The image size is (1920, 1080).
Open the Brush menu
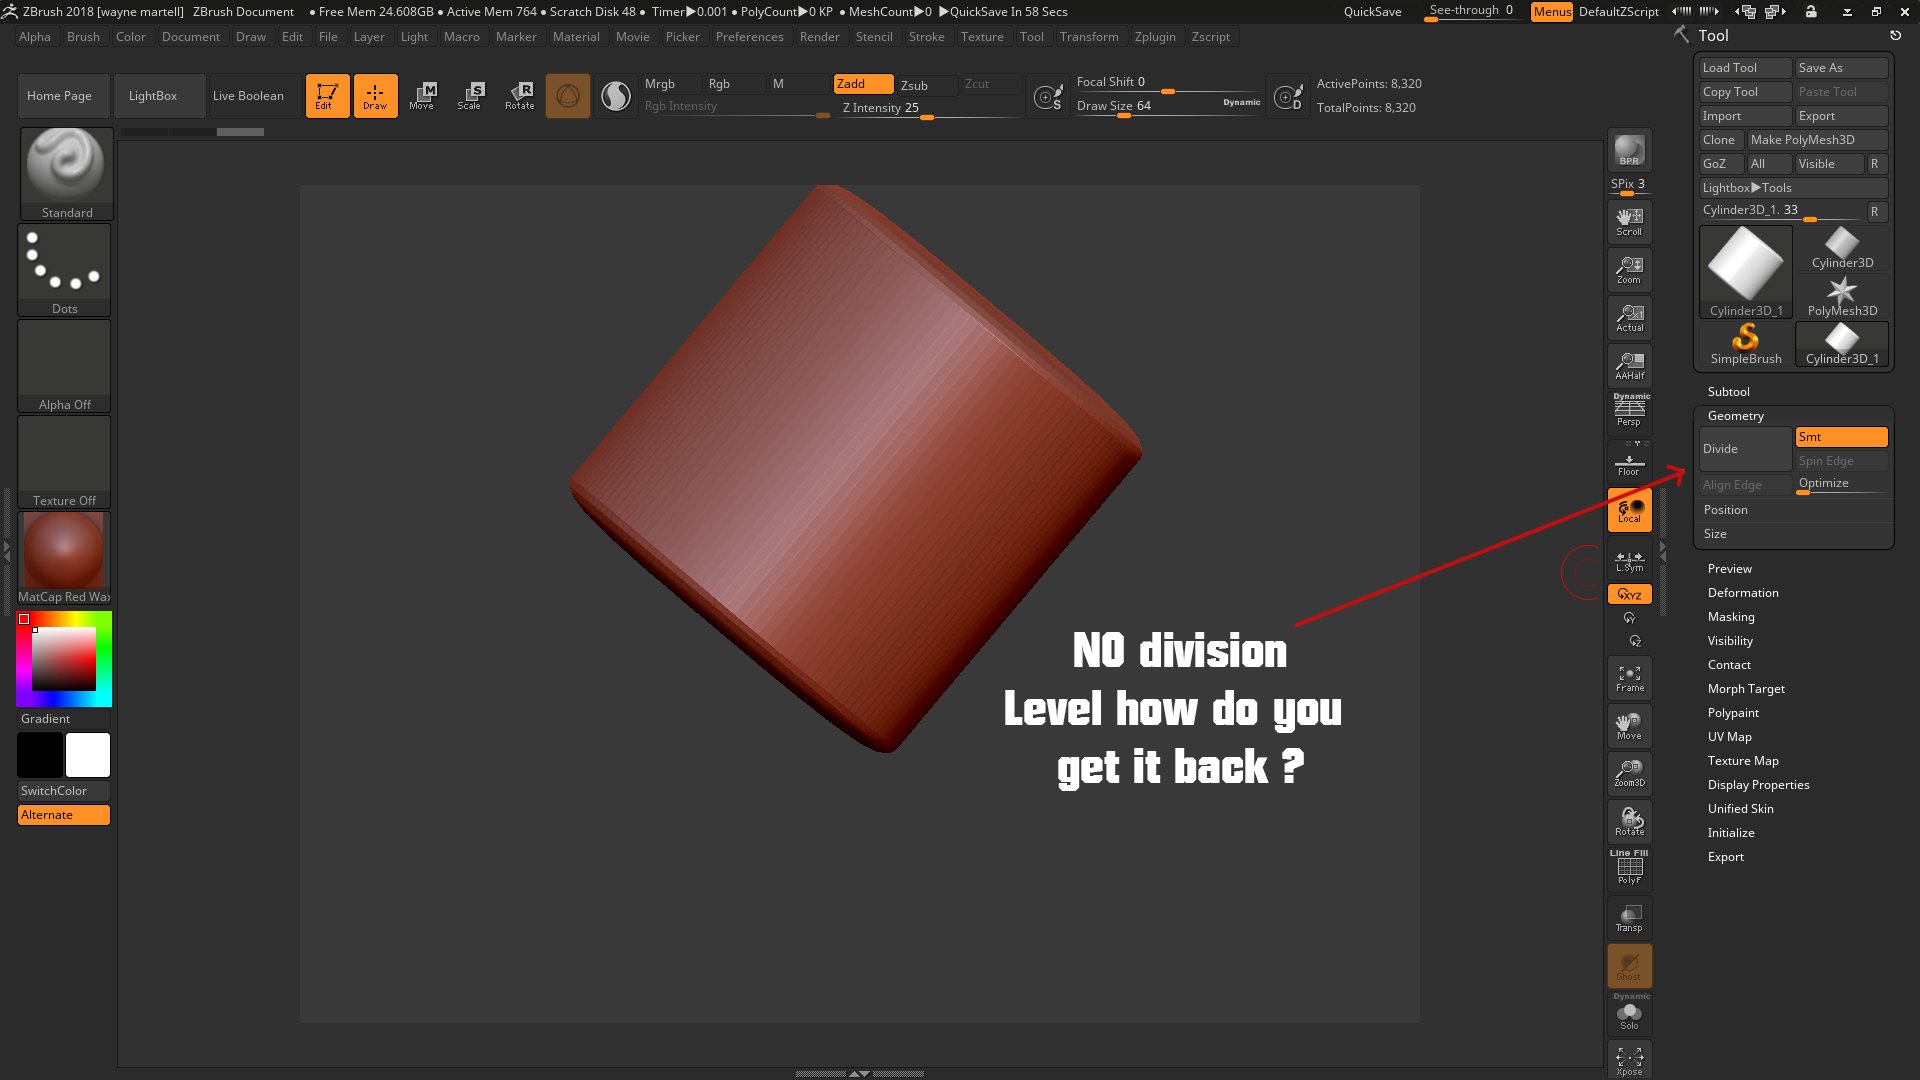83,37
